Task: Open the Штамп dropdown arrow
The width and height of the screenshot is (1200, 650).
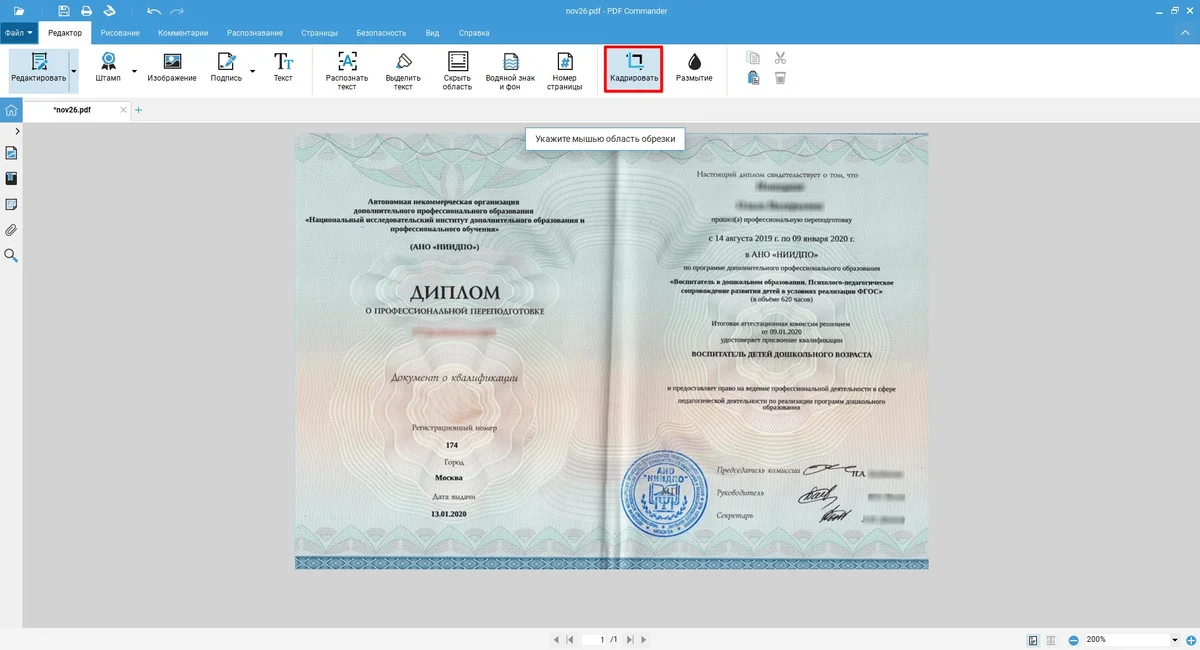Action: 134,70
